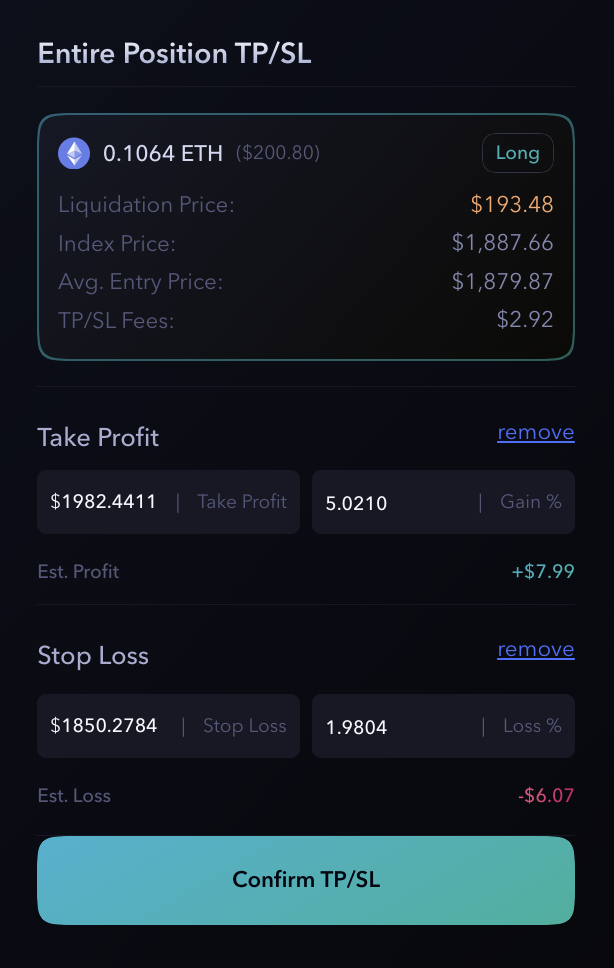Click the +$7.99 estimated profit value
The height and width of the screenshot is (968, 614).
point(542,571)
